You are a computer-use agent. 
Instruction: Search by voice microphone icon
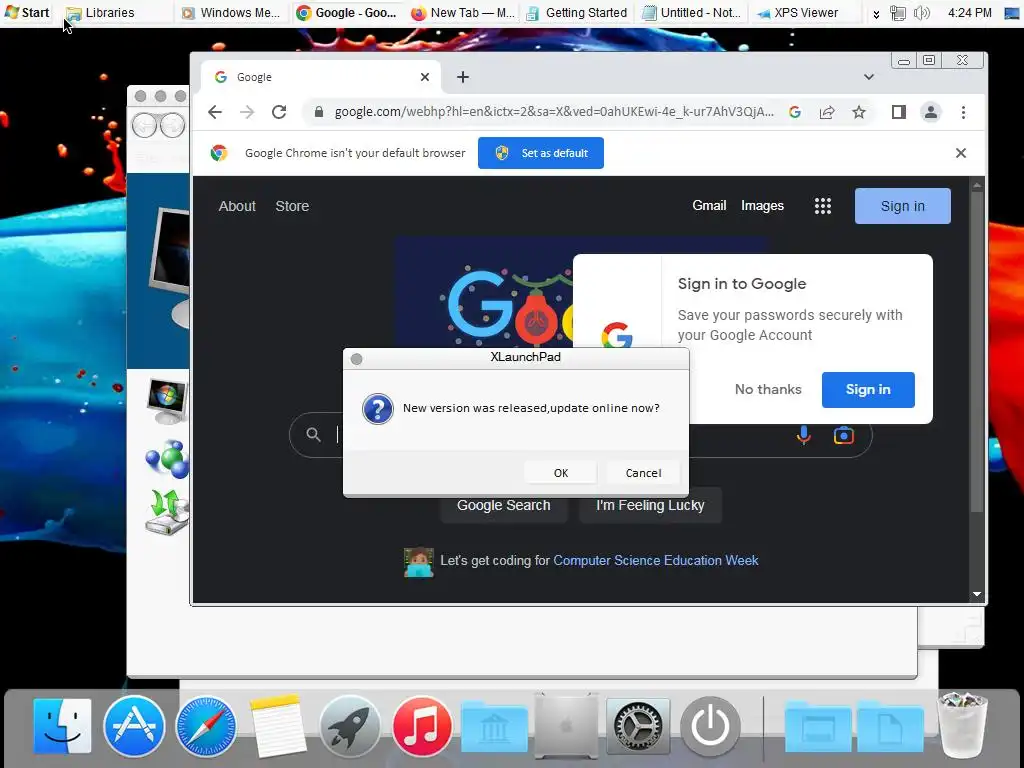(x=804, y=435)
